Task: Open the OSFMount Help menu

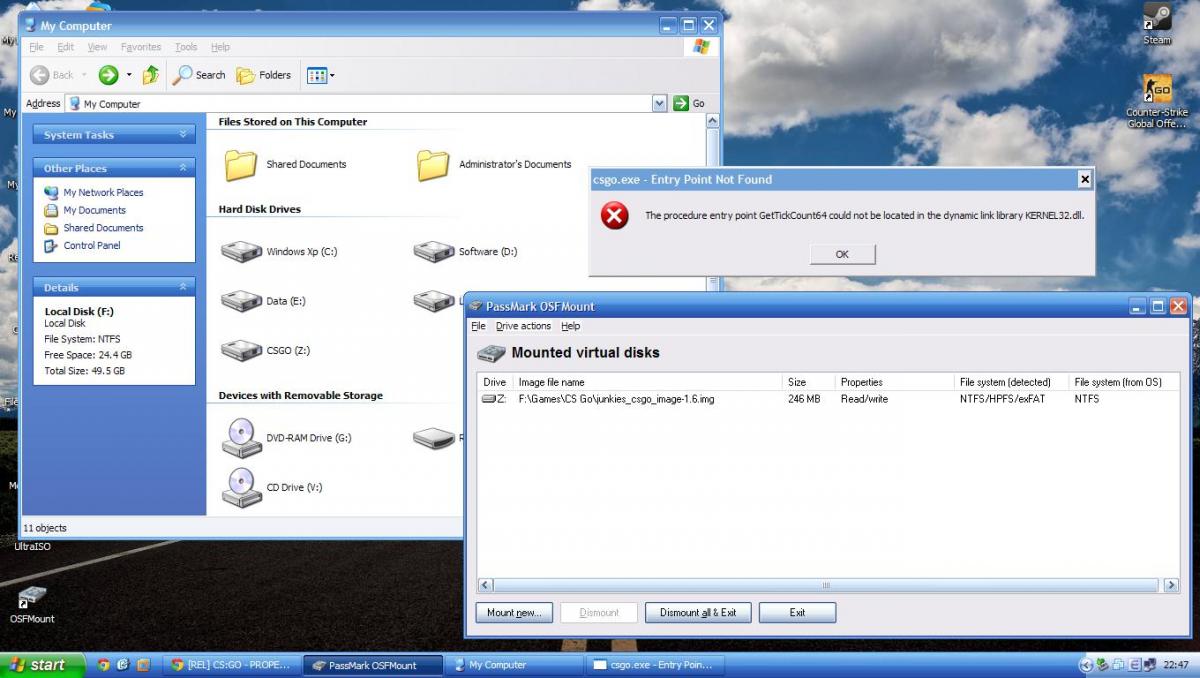Action: [571, 326]
